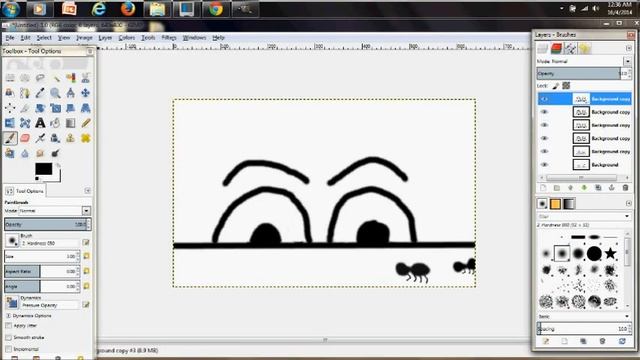This screenshot has height=360, width=640.
Task: Select the Heal tool
Action: [x=86, y=138]
